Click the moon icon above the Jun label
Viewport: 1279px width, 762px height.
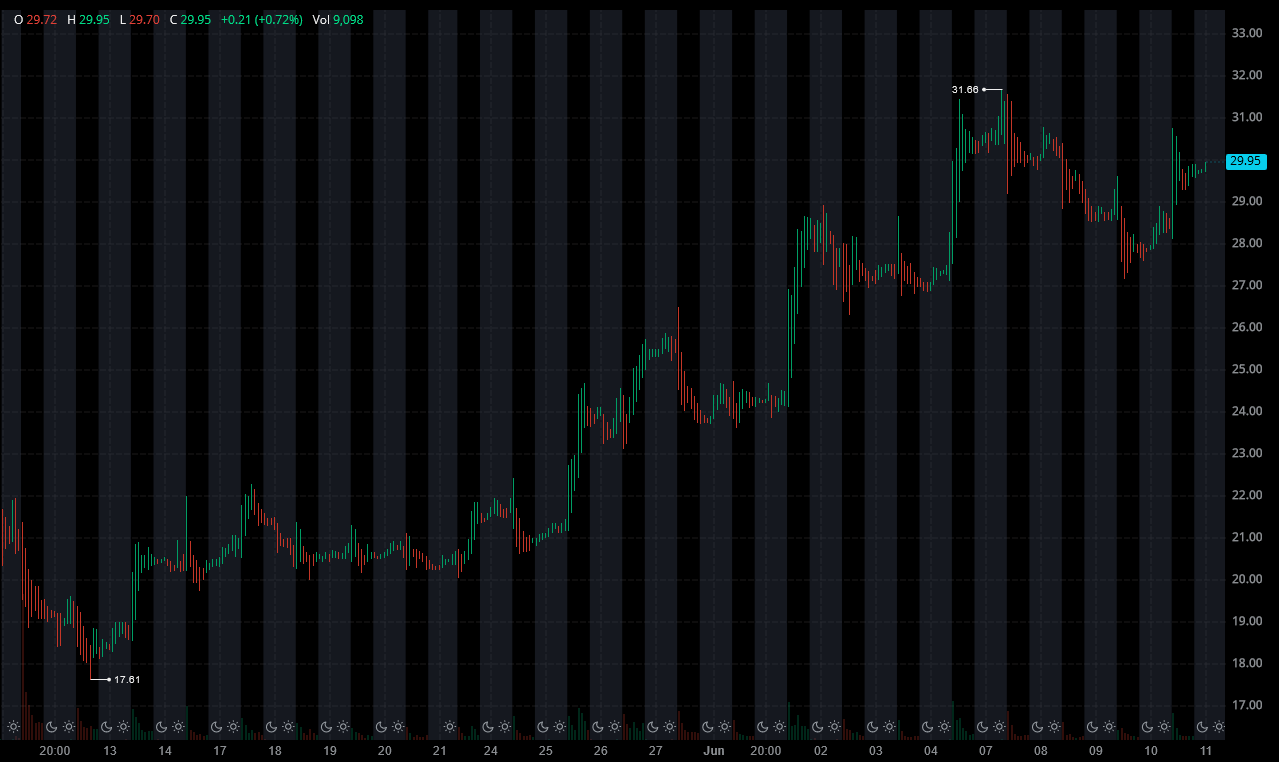coord(707,726)
